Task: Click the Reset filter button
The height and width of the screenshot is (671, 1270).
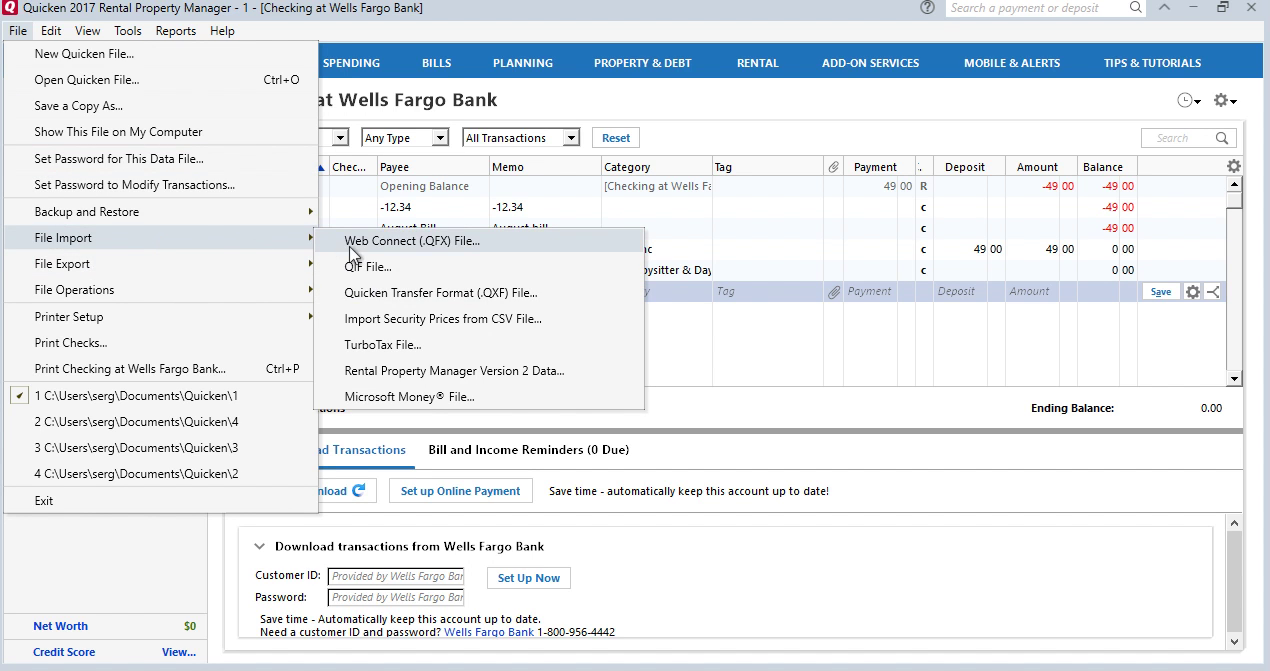Action: 616,138
